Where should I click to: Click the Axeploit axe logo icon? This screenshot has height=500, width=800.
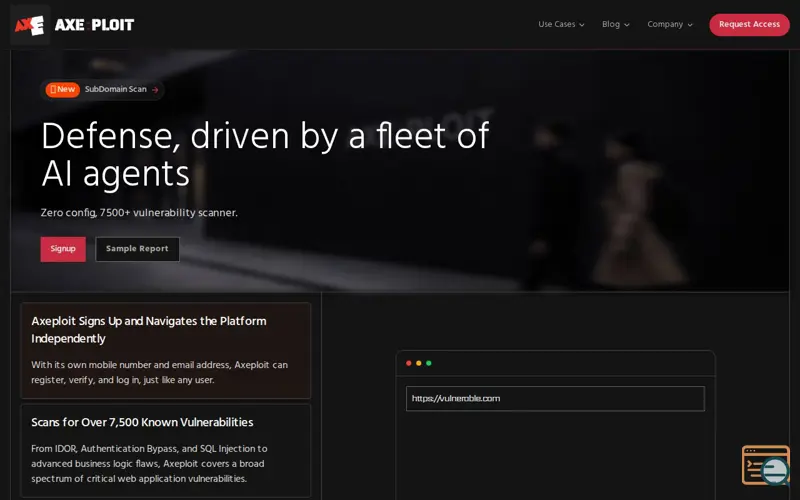click(x=30, y=24)
